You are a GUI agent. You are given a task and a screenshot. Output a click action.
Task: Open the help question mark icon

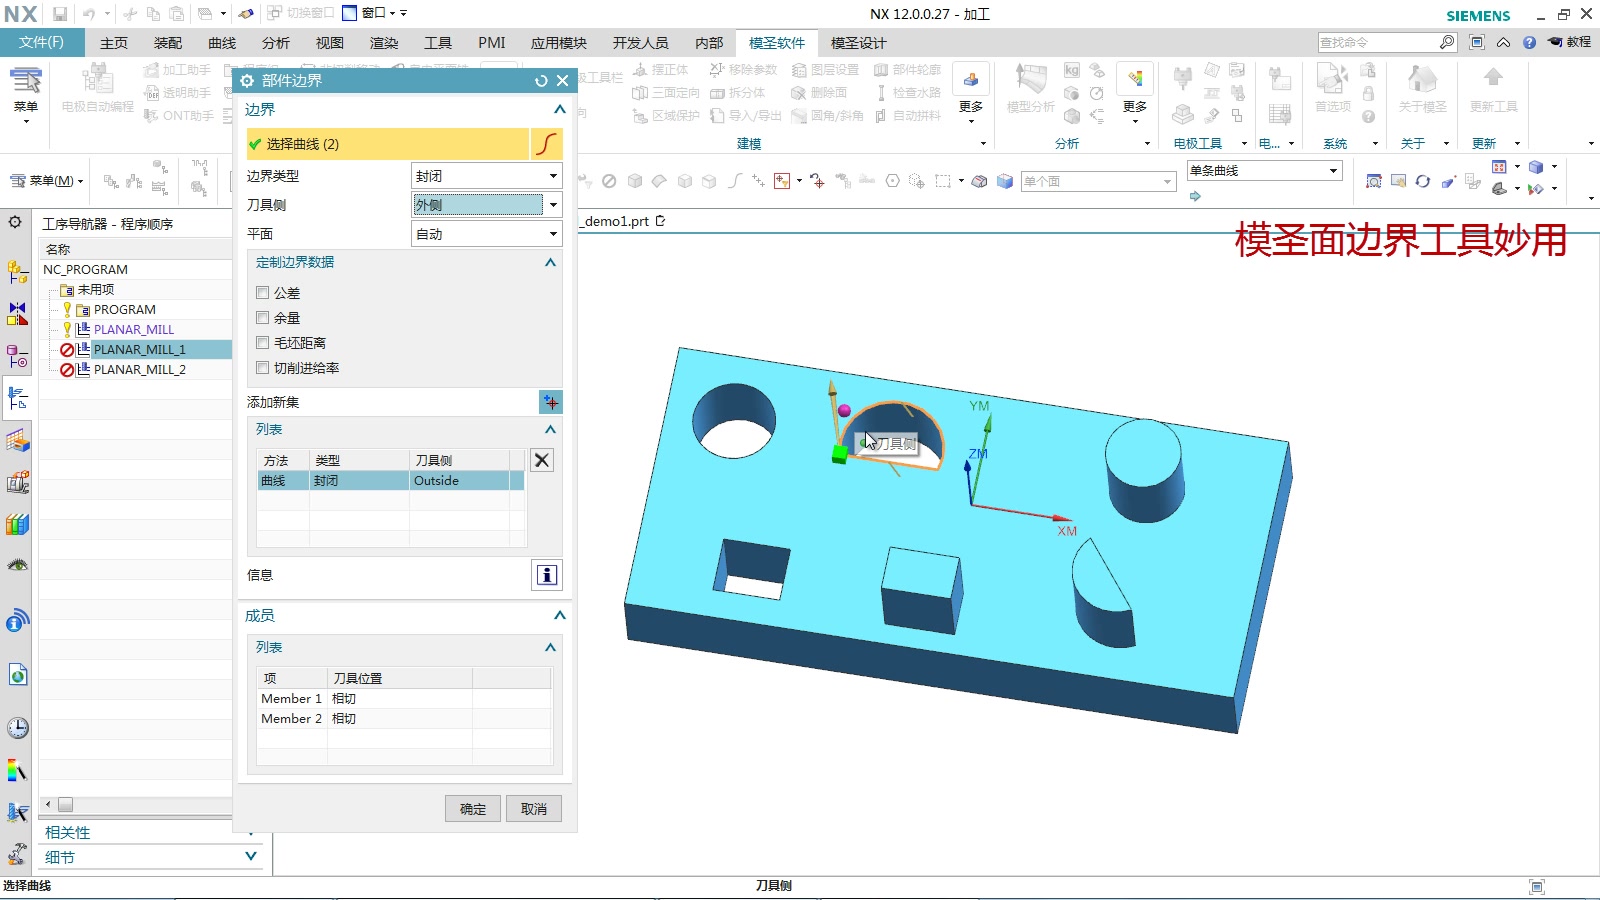point(1529,42)
